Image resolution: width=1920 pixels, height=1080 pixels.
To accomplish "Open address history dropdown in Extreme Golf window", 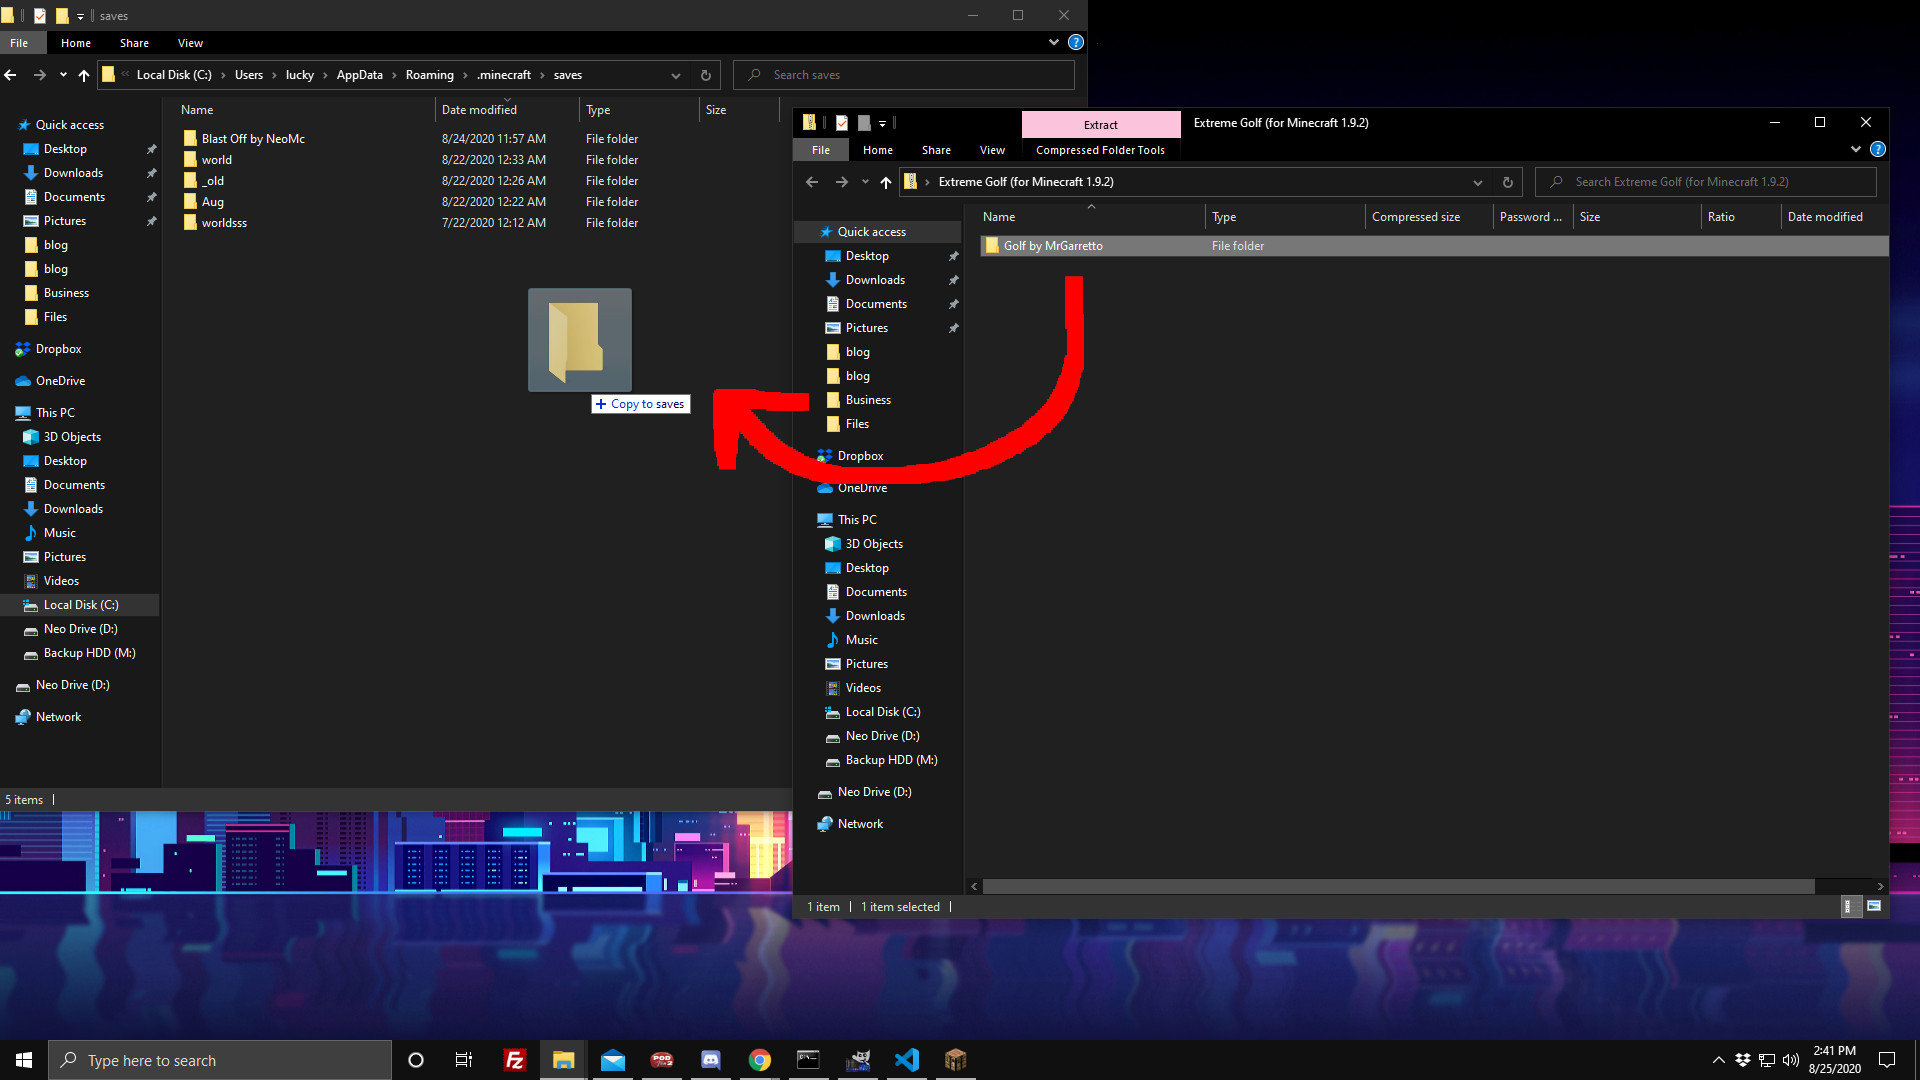I will coord(1478,182).
